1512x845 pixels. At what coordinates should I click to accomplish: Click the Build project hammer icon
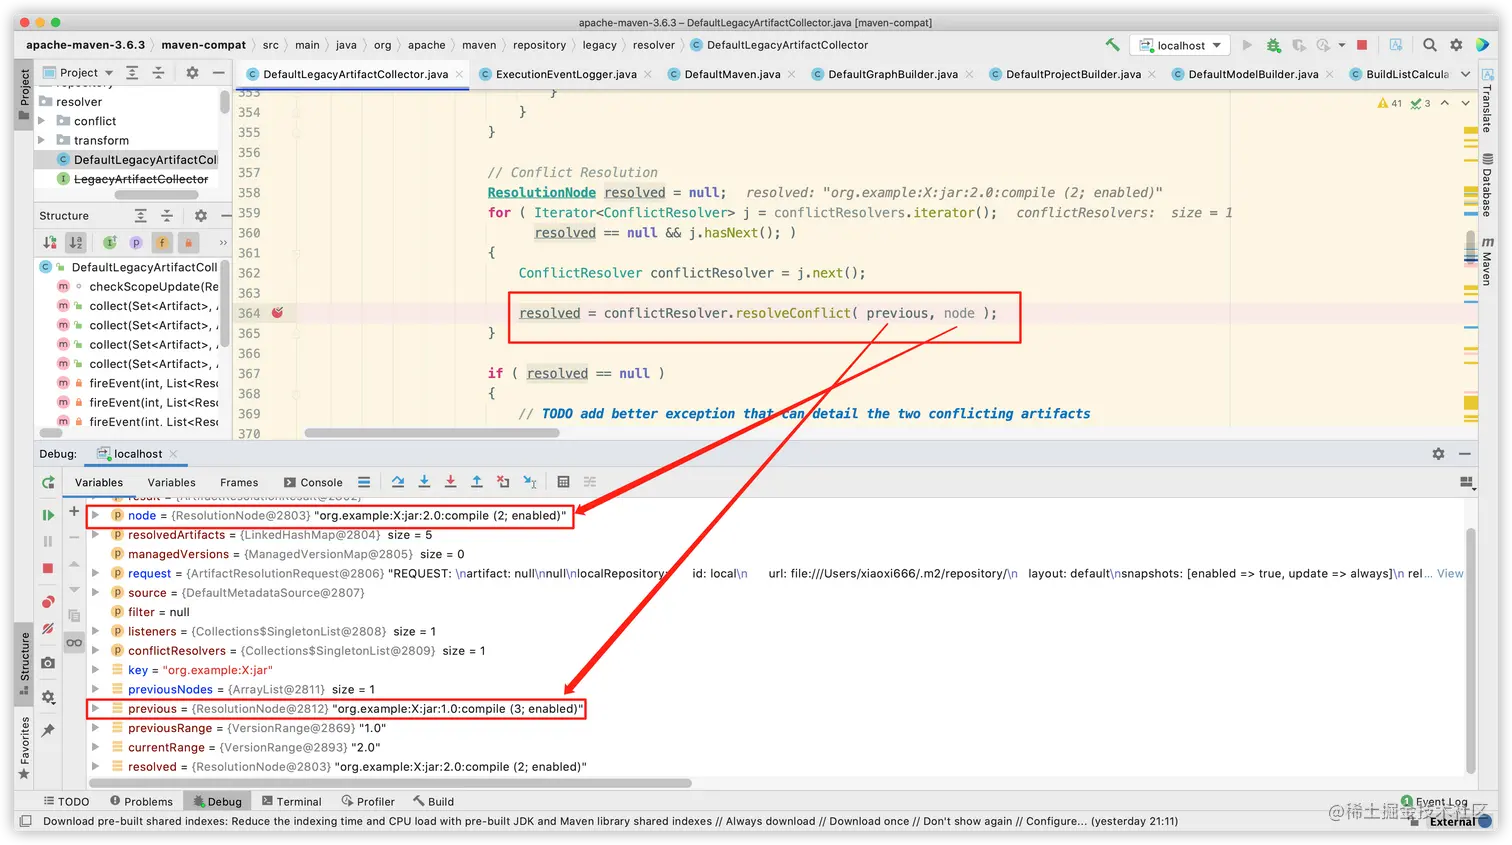click(x=1112, y=45)
